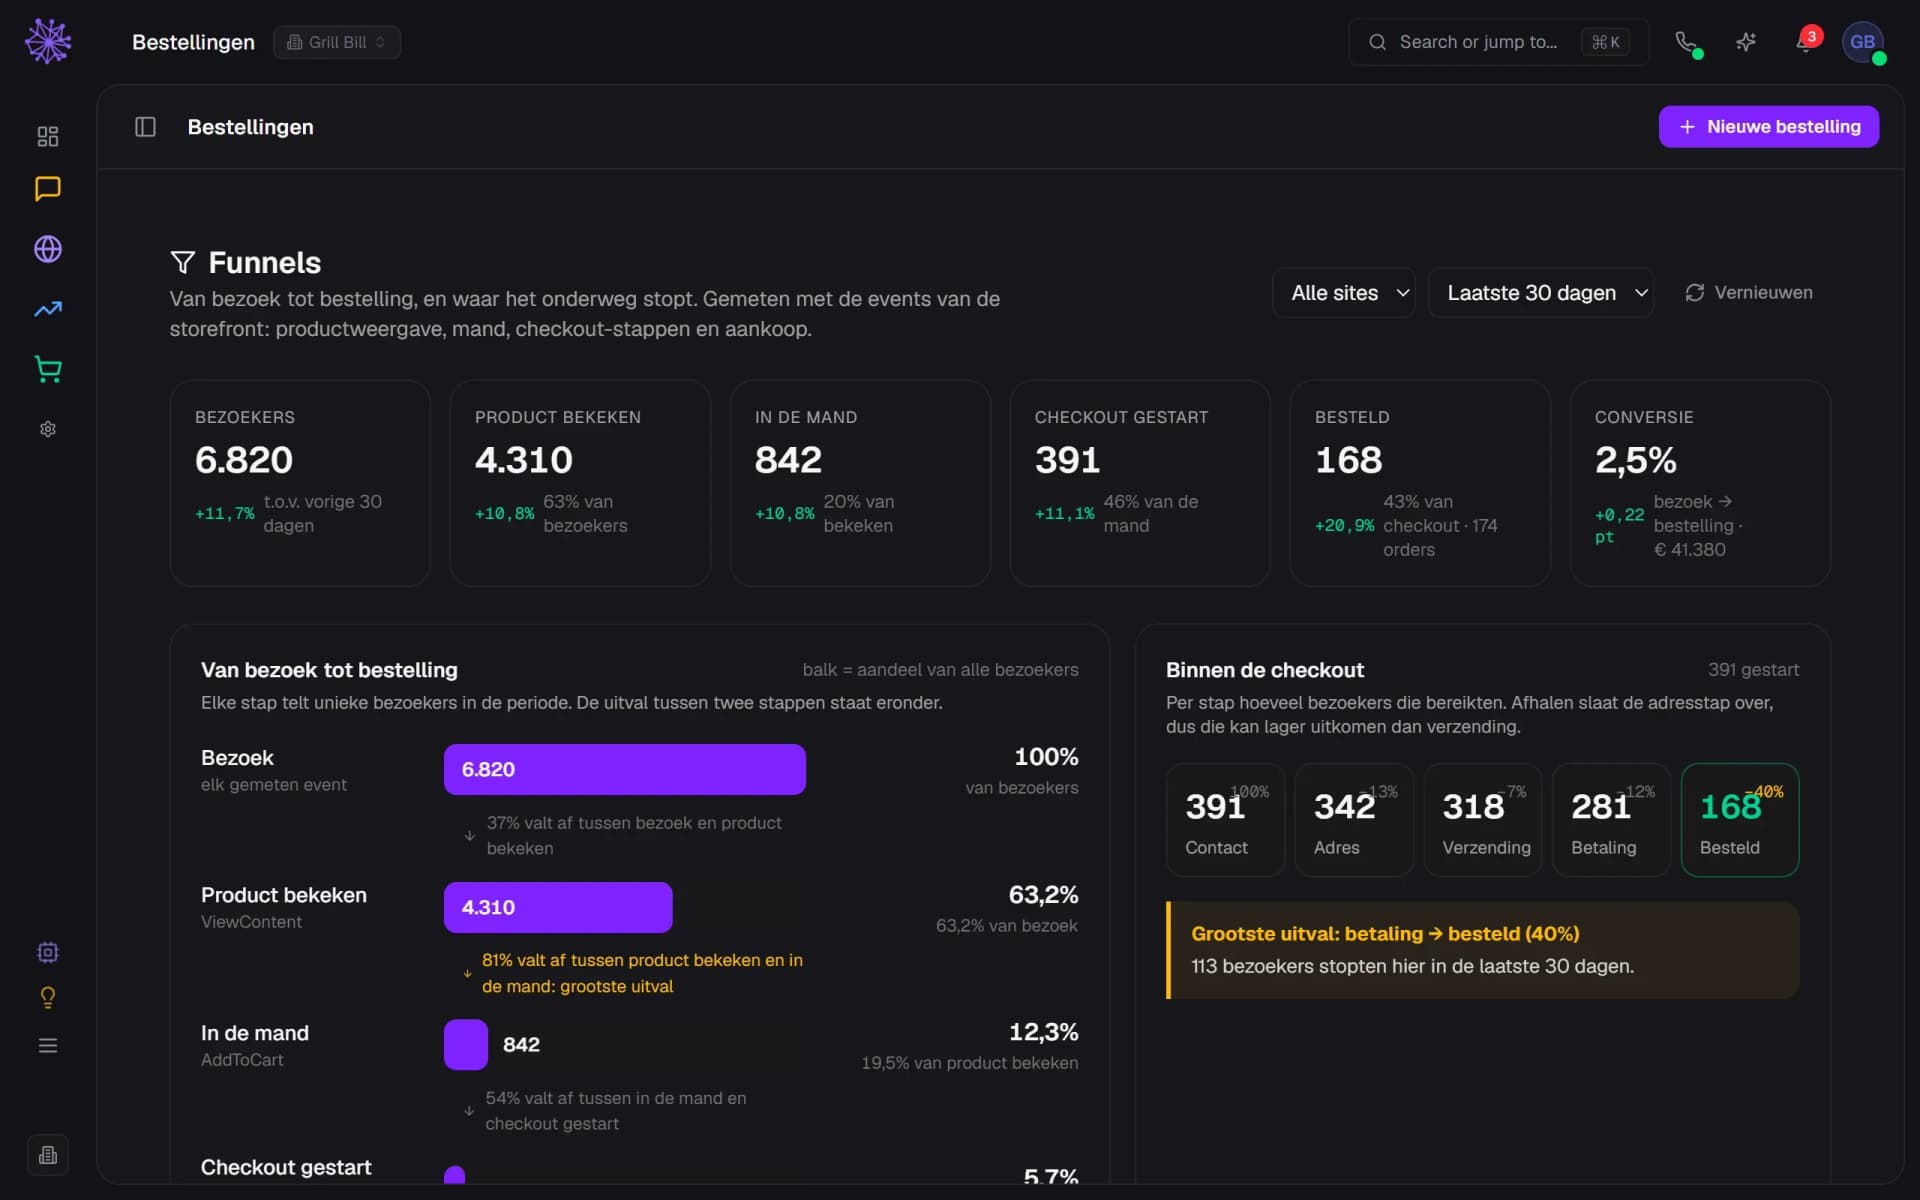Click the 391 Contact checkout step
1920x1200 pixels.
coord(1225,820)
